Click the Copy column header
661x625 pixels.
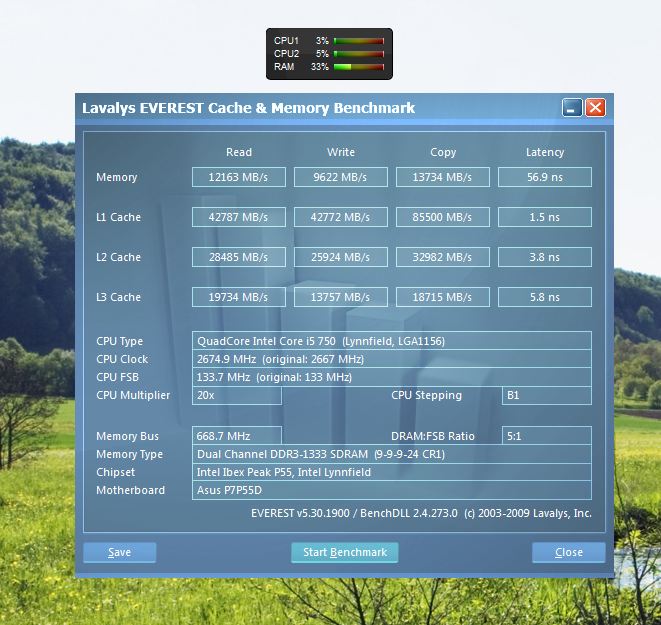pyautogui.click(x=443, y=153)
